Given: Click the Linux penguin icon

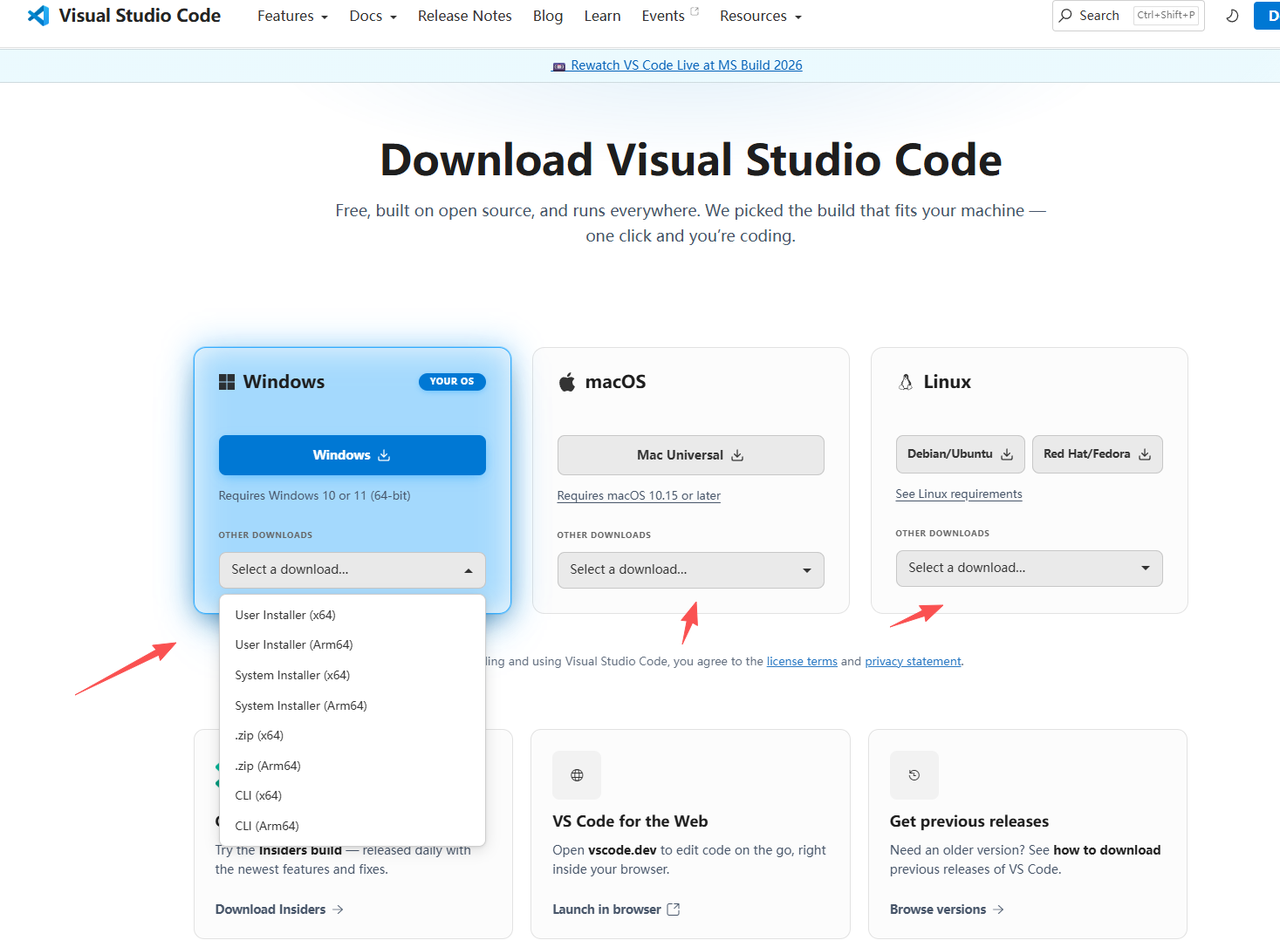Looking at the screenshot, I should coord(906,382).
